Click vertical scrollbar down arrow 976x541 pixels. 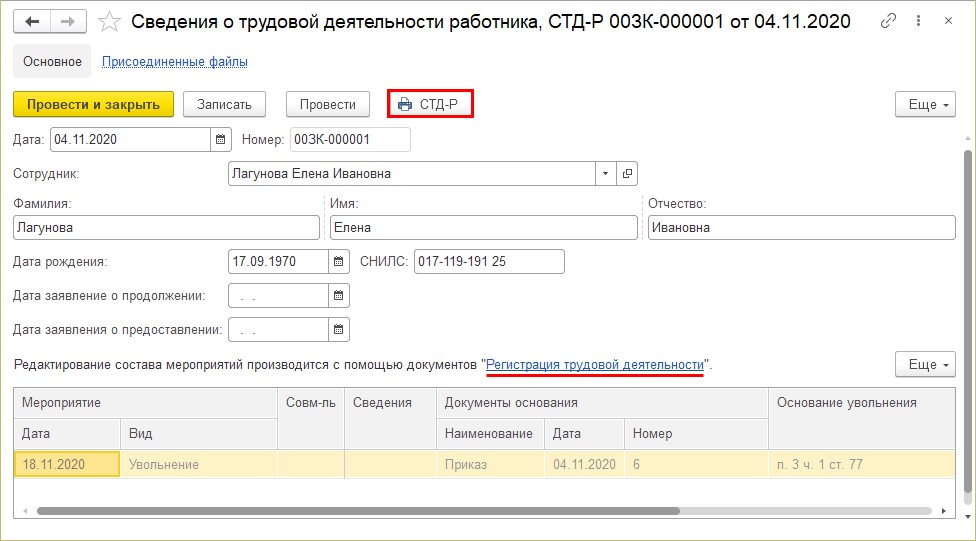point(967,517)
